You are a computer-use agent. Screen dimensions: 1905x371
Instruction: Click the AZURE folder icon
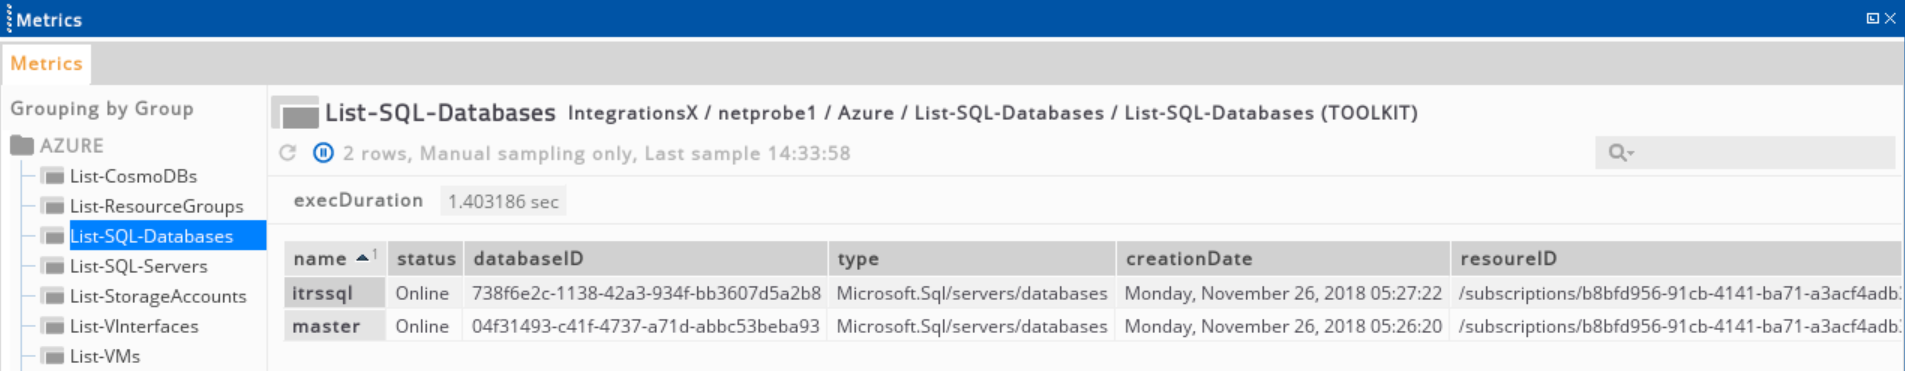tap(22, 146)
